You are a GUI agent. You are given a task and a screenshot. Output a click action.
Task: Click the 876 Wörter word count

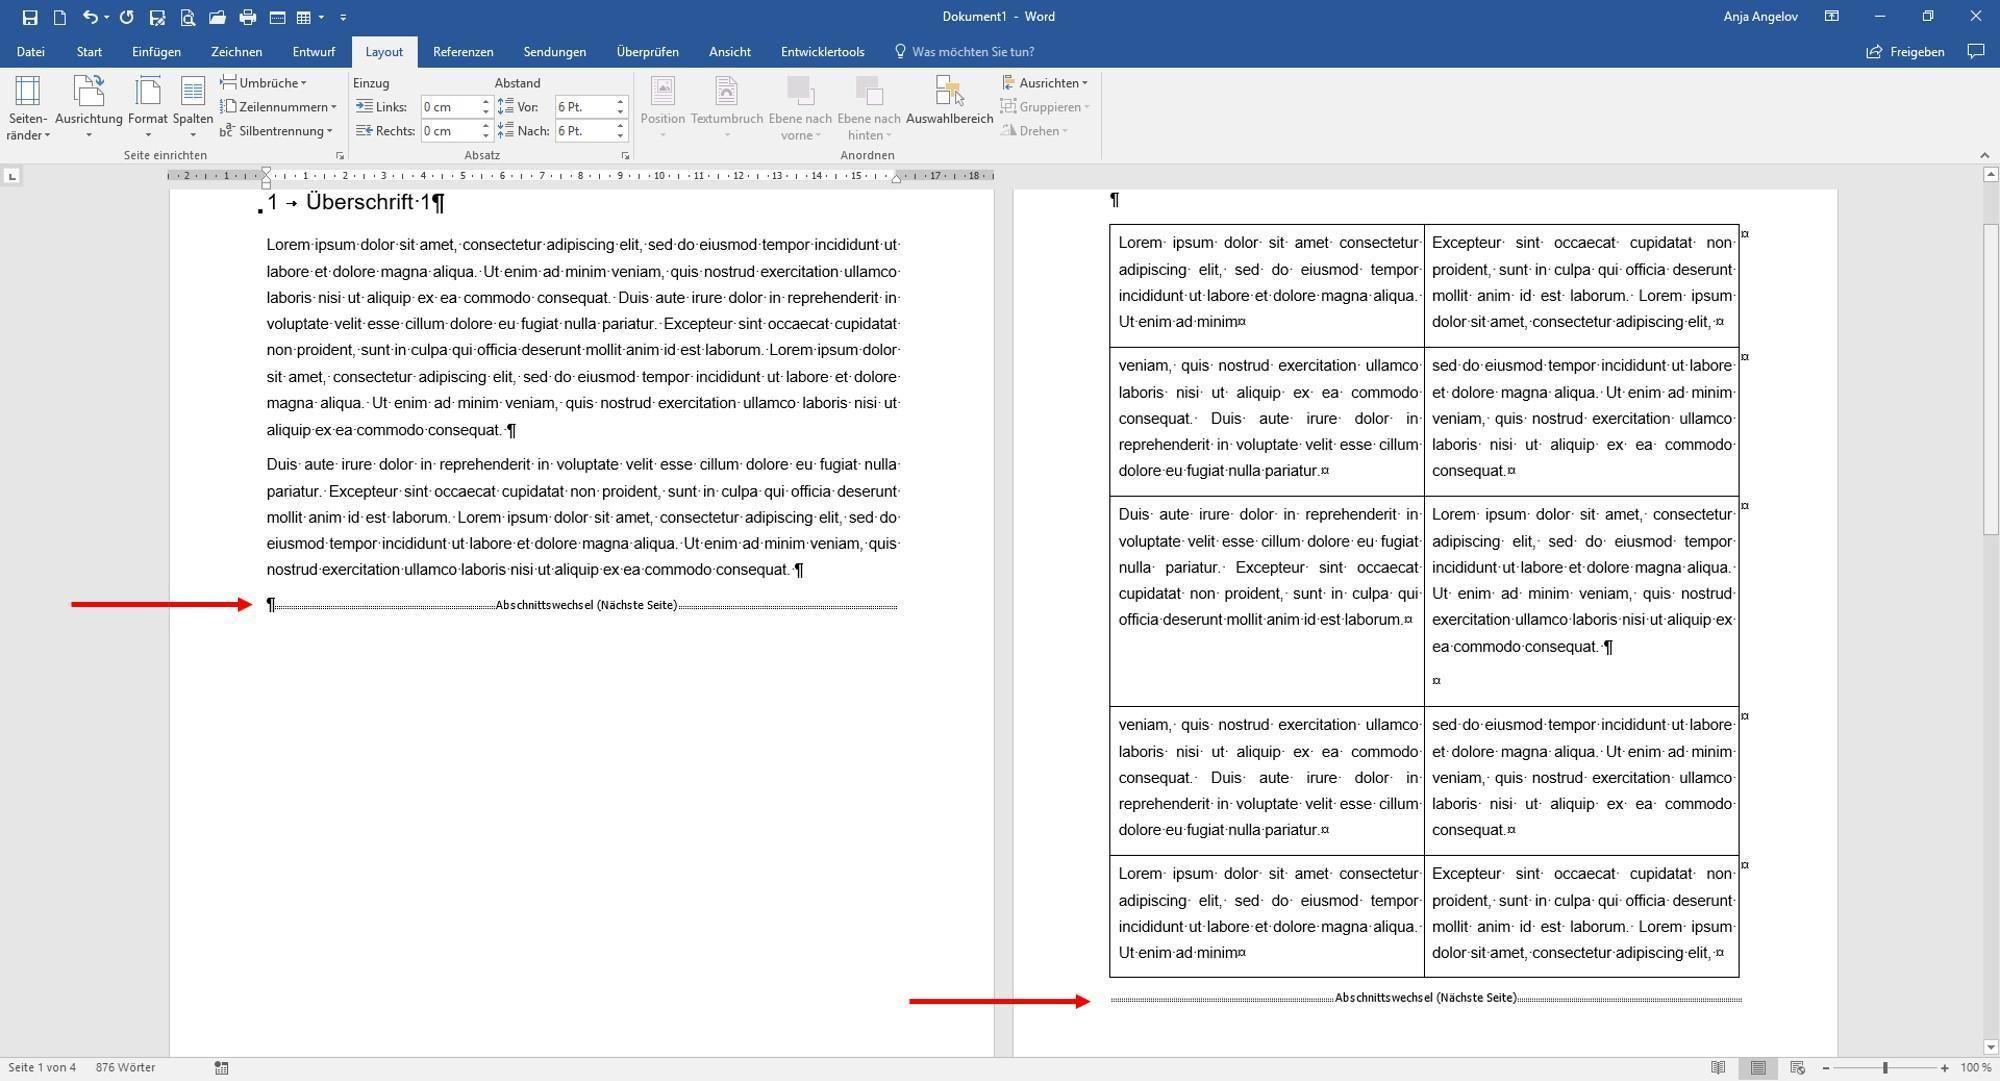[125, 1068]
